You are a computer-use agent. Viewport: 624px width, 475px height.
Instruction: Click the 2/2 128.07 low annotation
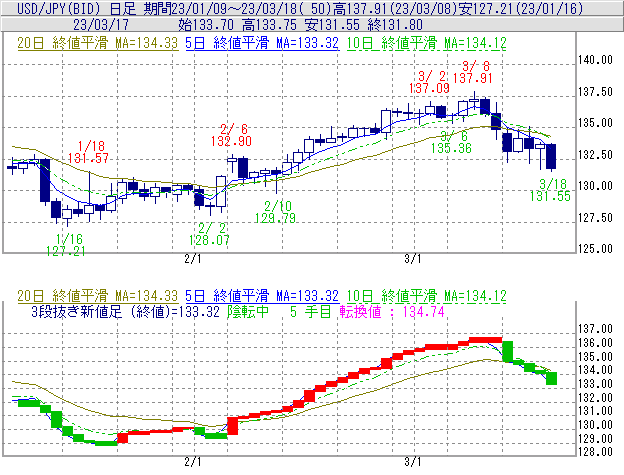click(209, 234)
